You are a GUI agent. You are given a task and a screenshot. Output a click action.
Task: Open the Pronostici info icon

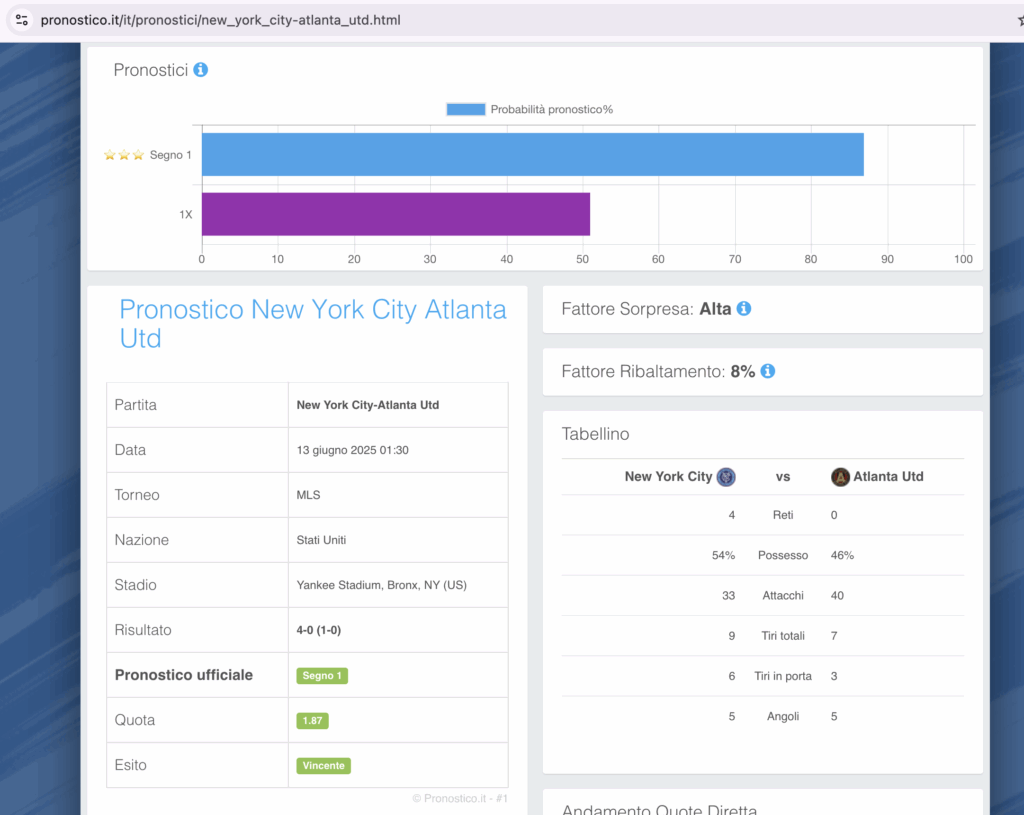pyautogui.click(x=200, y=69)
